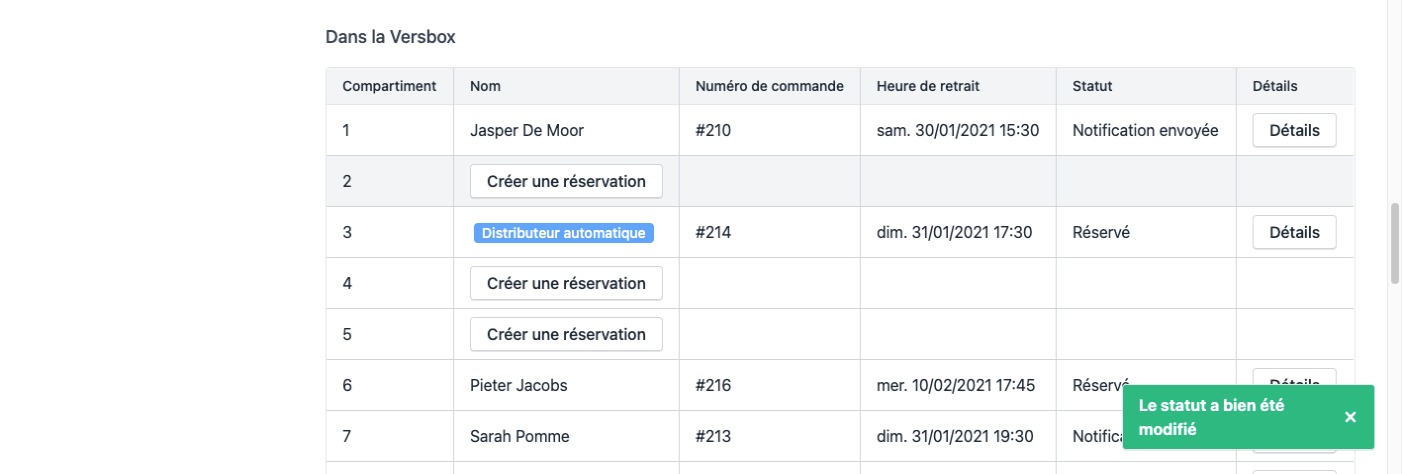The image size is (1402, 474).
Task: Create a reservation for compartment 5
Action: click(566, 334)
